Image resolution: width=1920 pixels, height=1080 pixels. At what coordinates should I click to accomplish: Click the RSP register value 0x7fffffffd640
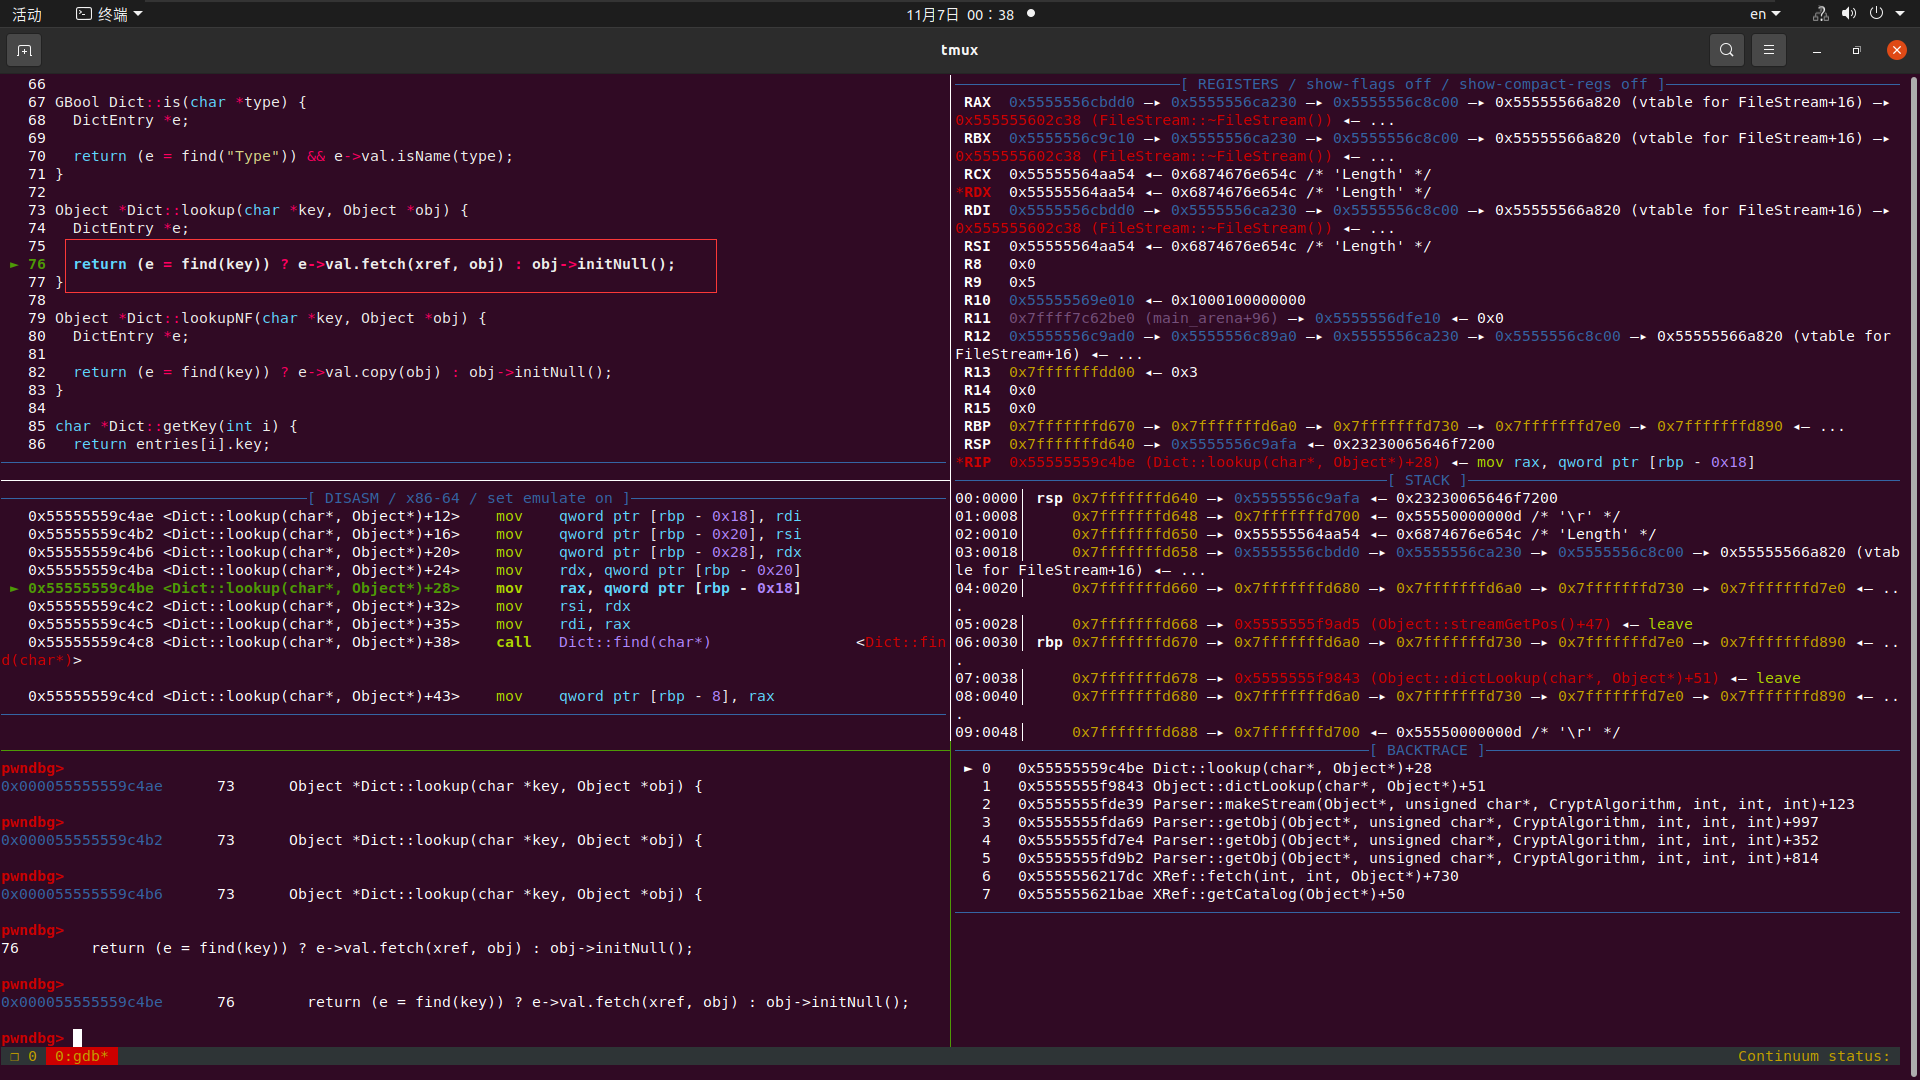[x=1071, y=444]
